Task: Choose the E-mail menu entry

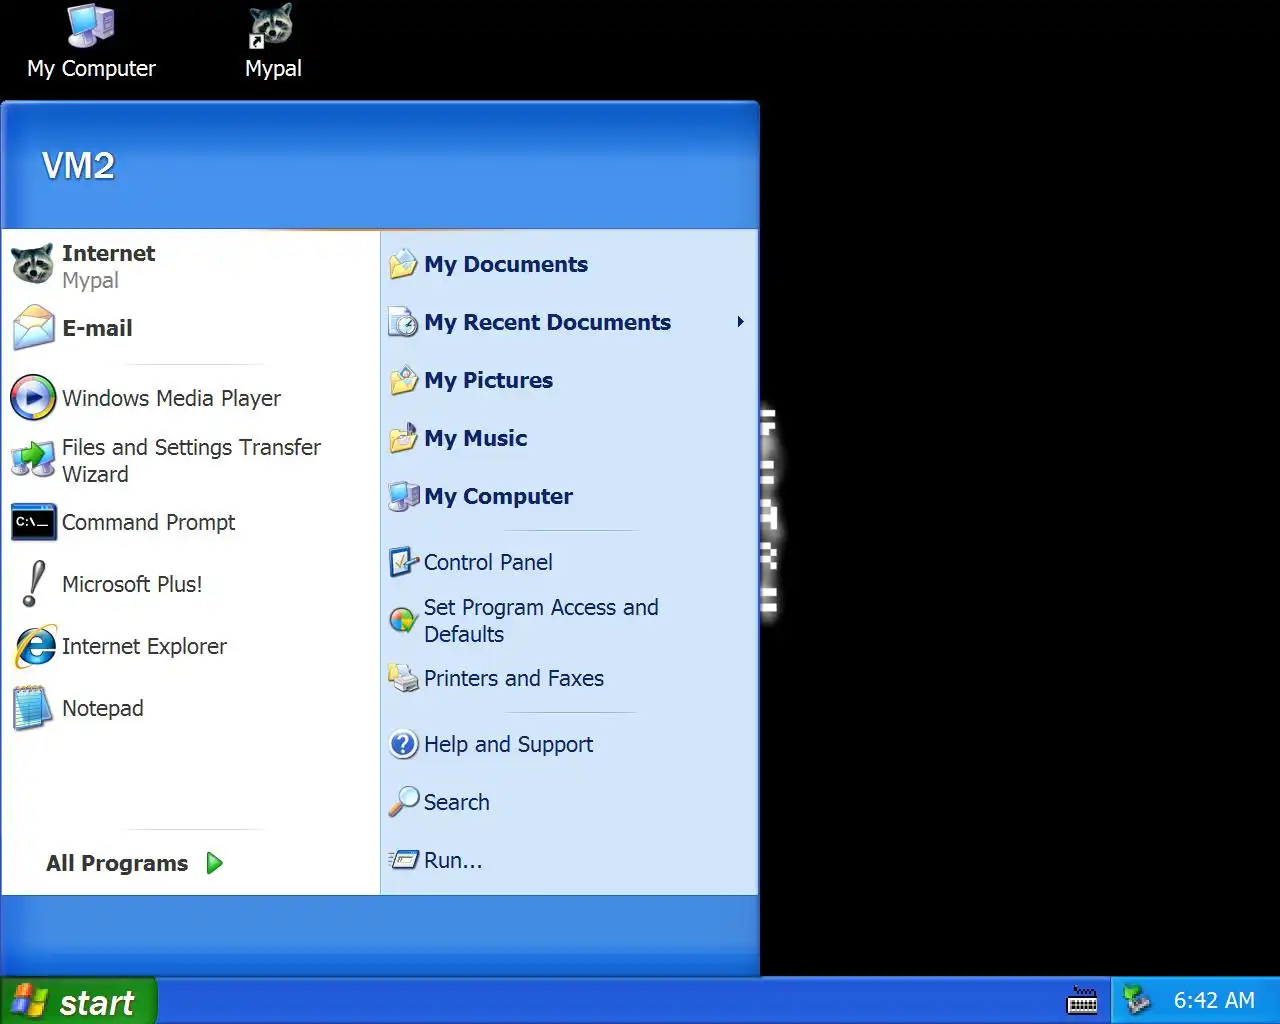Action: (x=190, y=328)
